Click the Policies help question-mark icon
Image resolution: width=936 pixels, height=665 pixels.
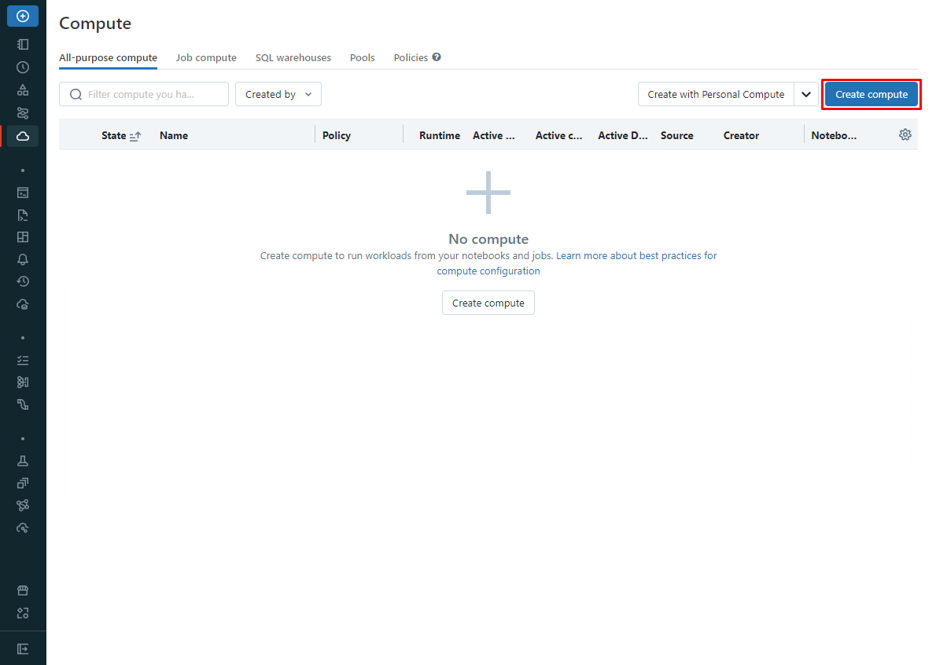(x=436, y=57)
